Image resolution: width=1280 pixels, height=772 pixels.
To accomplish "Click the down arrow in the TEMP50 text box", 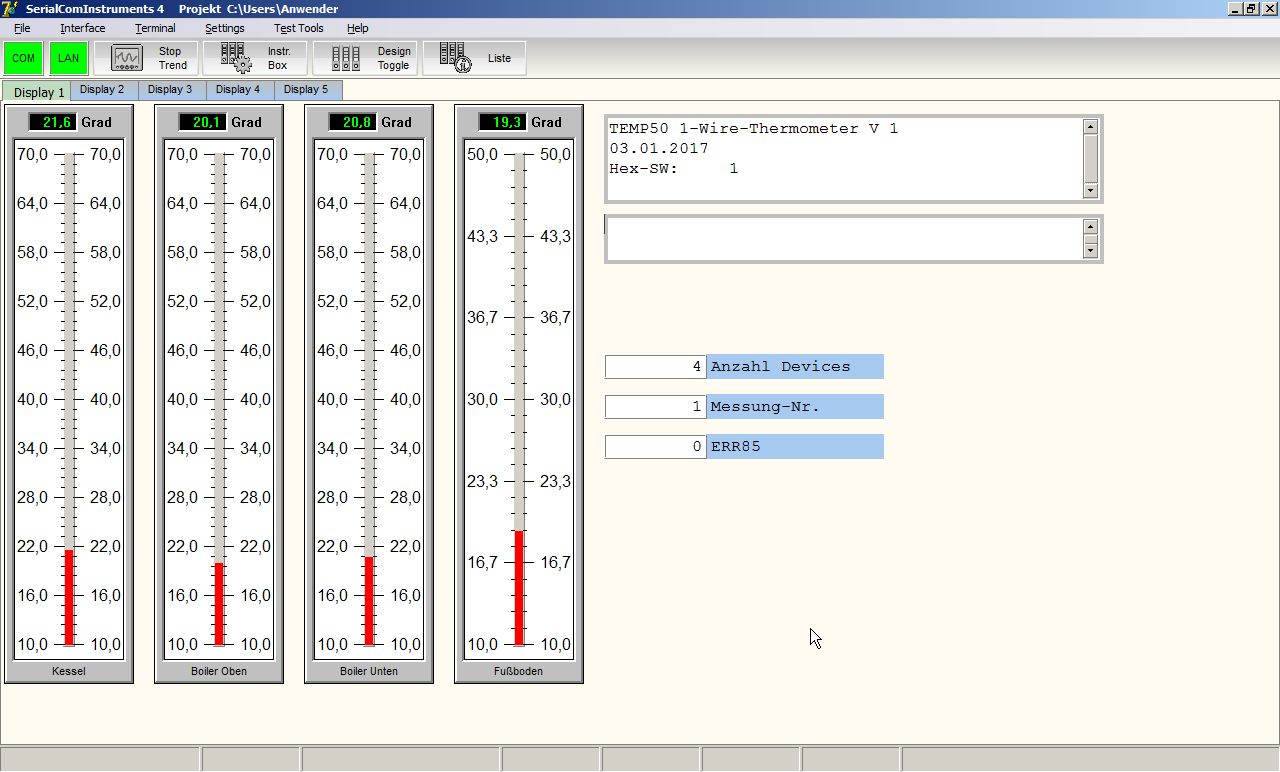I will pyautogui.click(x=1091, y=191).
